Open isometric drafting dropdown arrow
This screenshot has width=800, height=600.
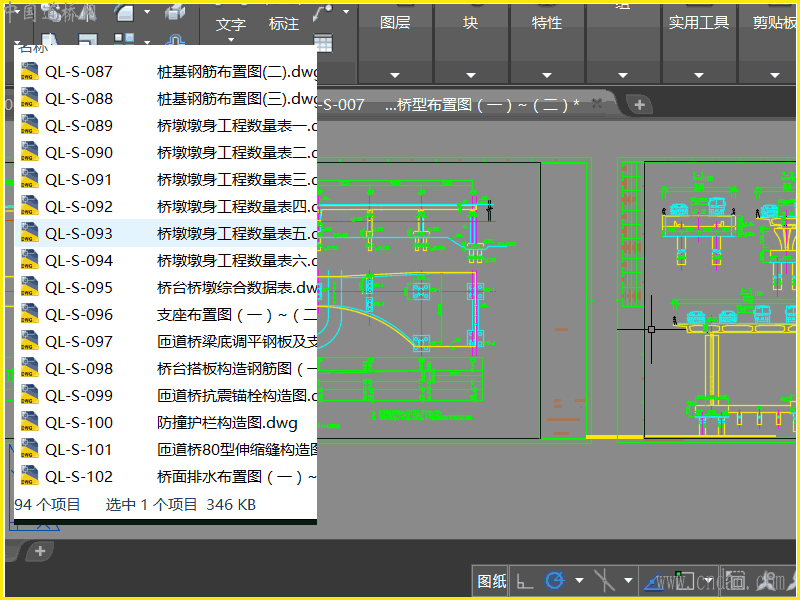pos(628,581)
